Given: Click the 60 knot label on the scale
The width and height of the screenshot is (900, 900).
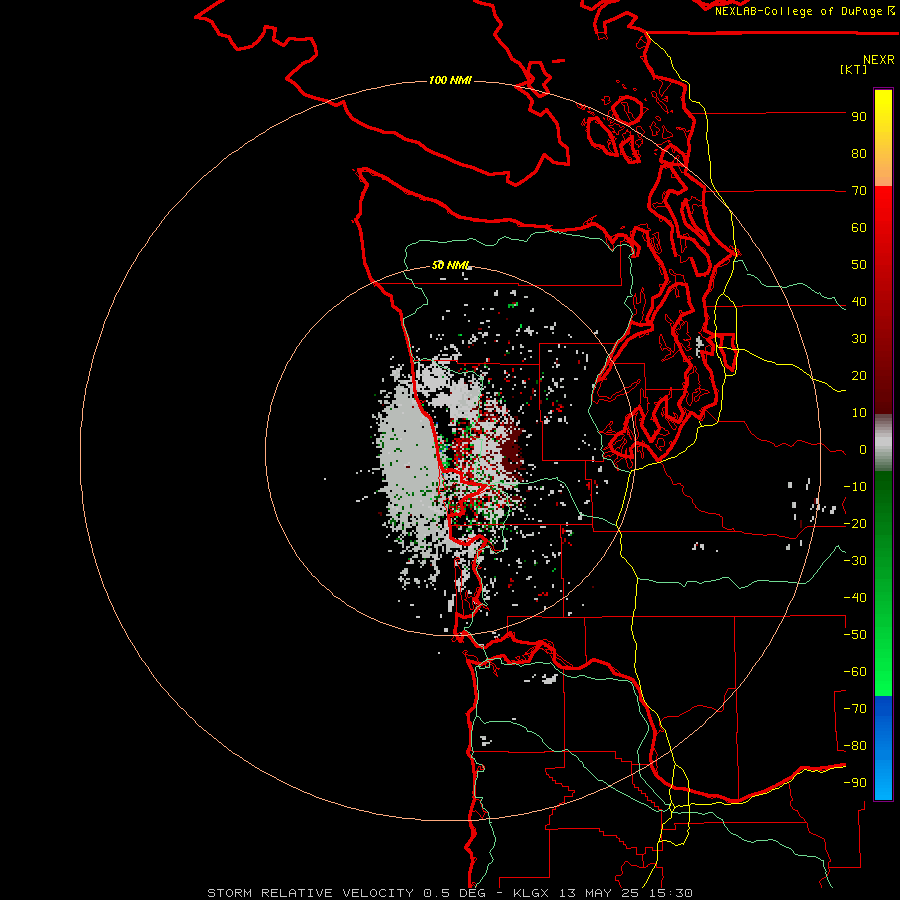Looking at the screenshot, I should [x=859, y=228].
